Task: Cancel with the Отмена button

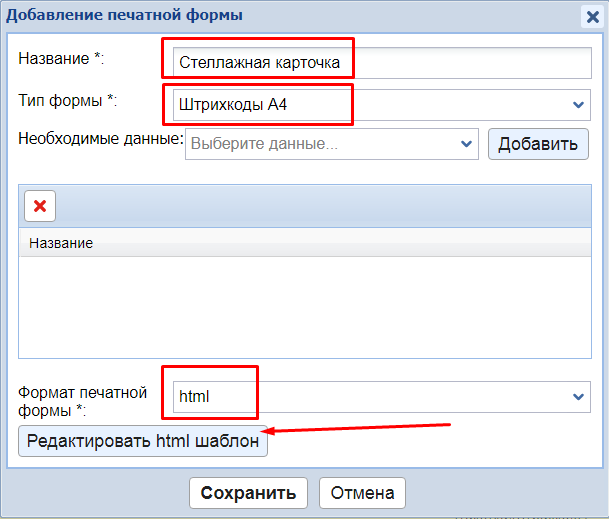Action: 363,492
